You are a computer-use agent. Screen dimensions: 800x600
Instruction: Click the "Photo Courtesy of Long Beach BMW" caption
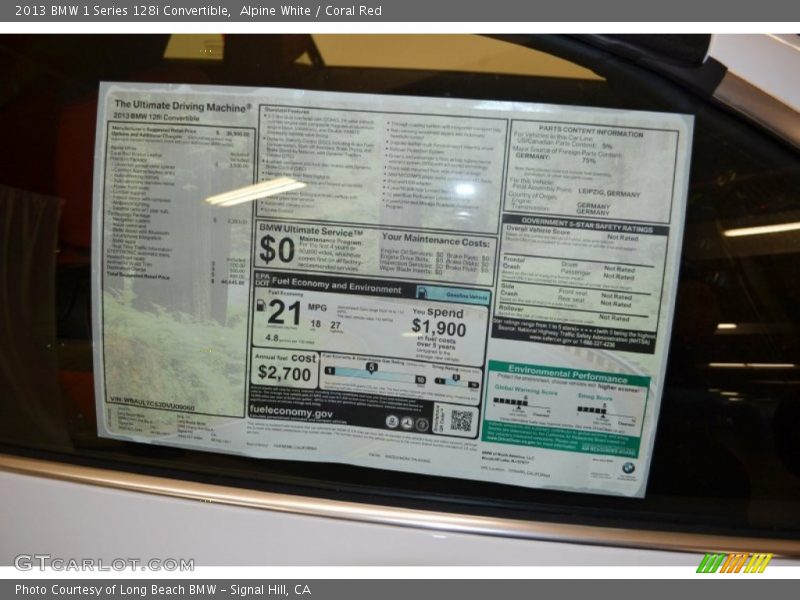116,590
